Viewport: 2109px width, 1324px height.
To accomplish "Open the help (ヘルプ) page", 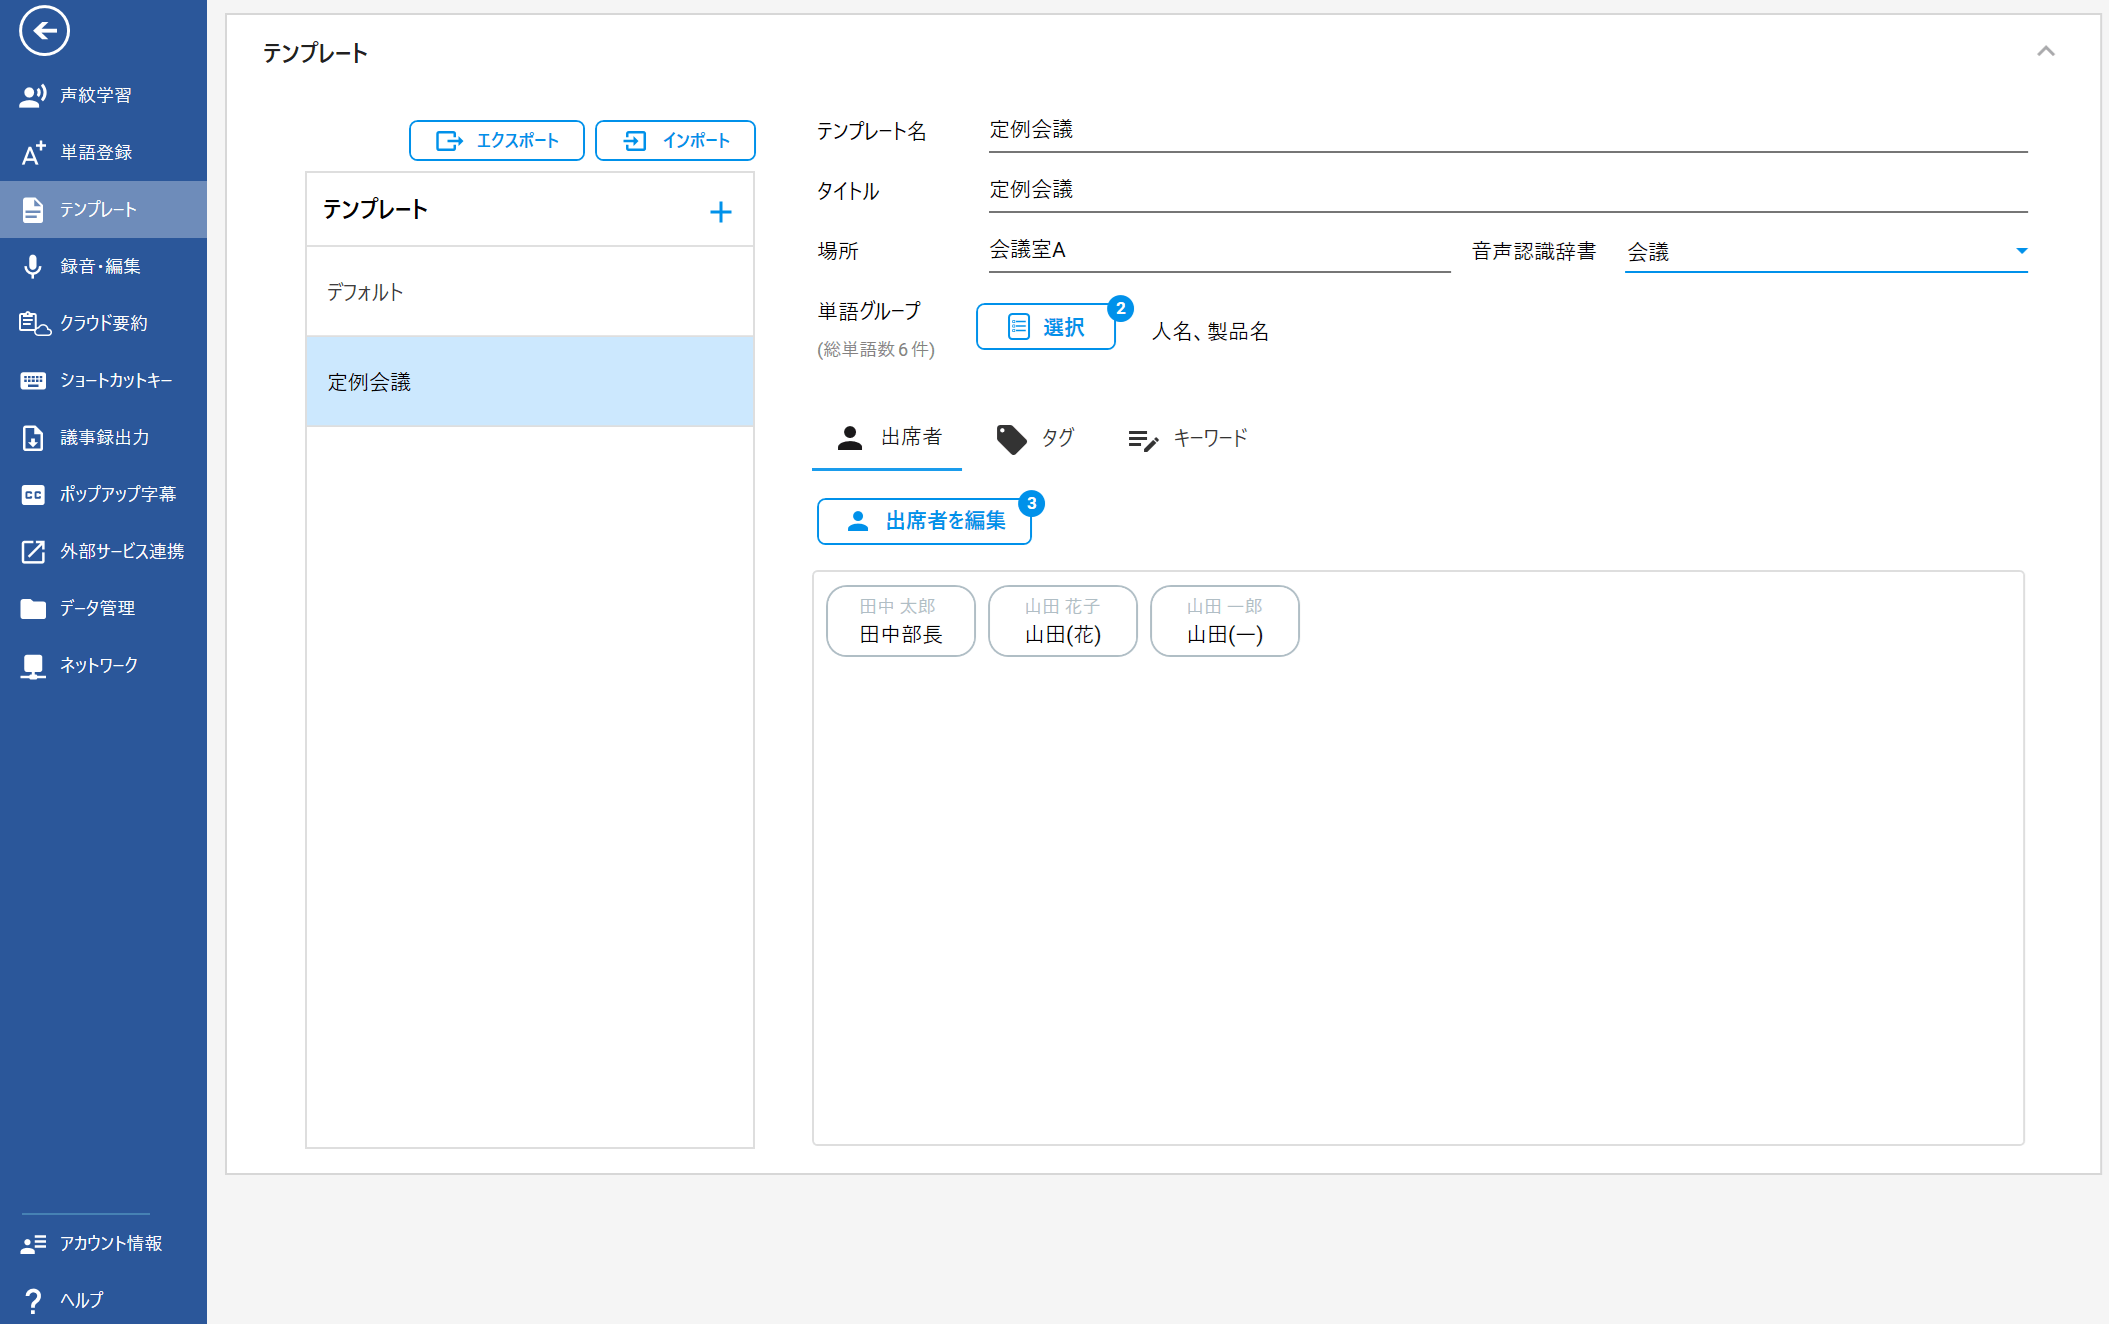I will (x=80, y=1300).
